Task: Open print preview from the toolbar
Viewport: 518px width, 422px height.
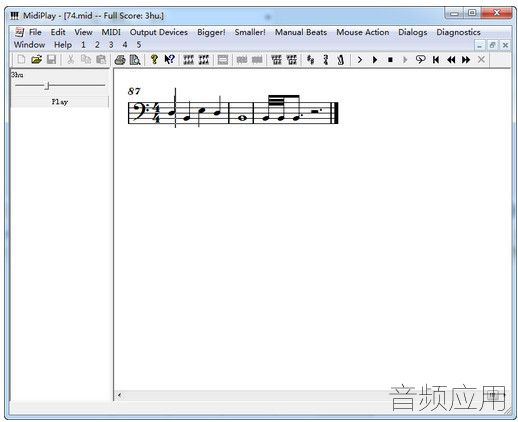Action: click(135, 60)
